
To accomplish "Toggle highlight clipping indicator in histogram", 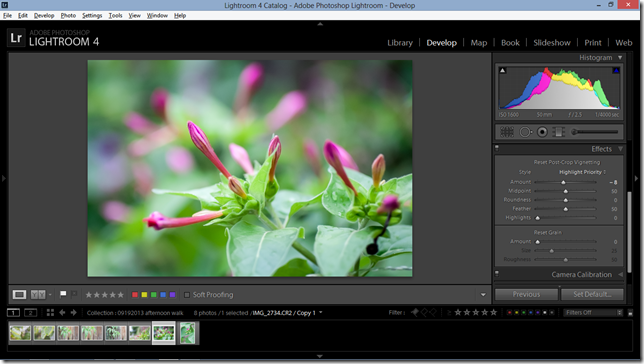I will pyautogui.click(x=616, y=71).
